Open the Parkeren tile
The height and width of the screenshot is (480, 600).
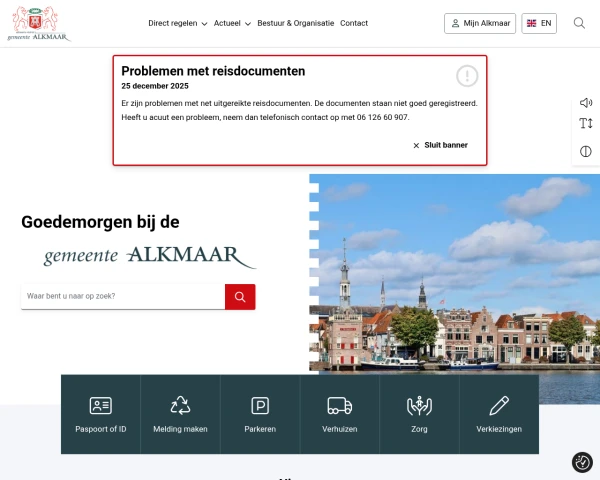pyautogui.click(x=260, y=414)
